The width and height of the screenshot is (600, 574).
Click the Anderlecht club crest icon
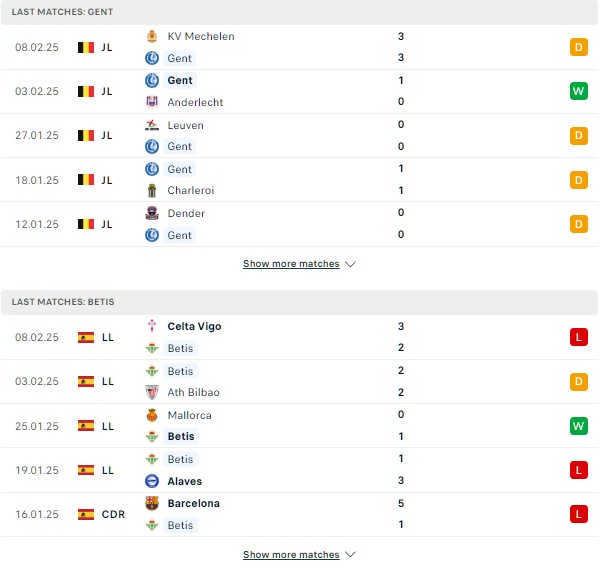[152, 102]
